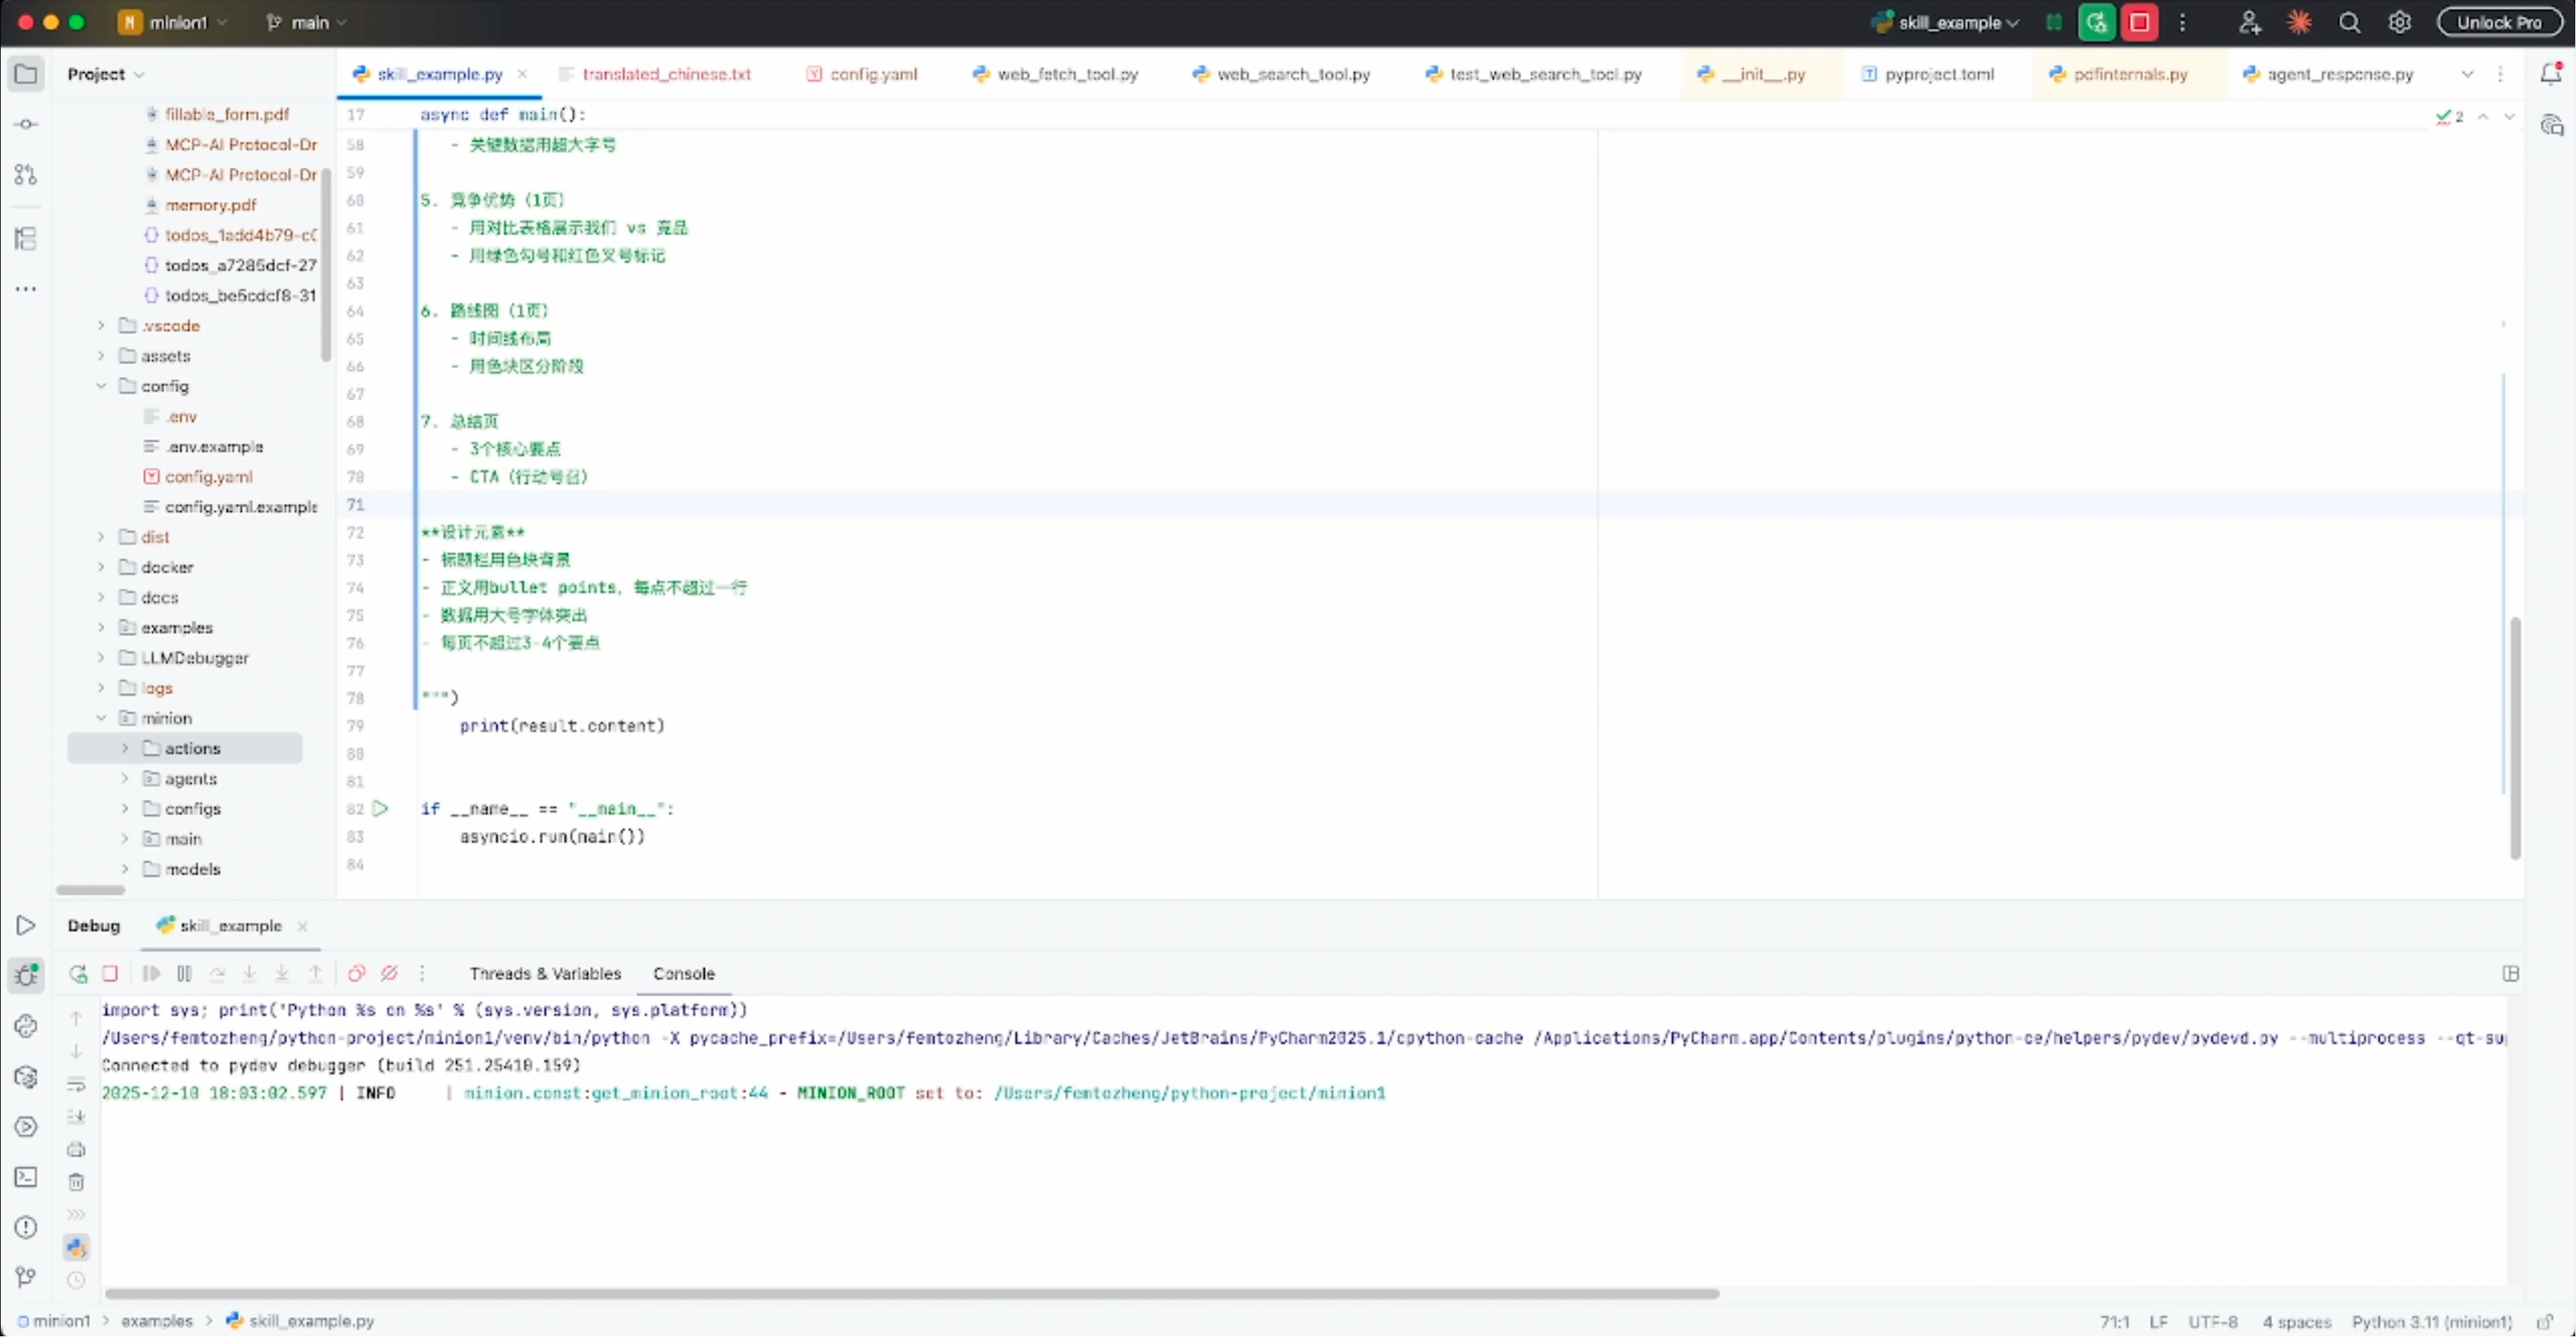Click the Rerun debug icon in top toolbar
This screenshot has height=1337, width=2576.
pos(2096,22)
